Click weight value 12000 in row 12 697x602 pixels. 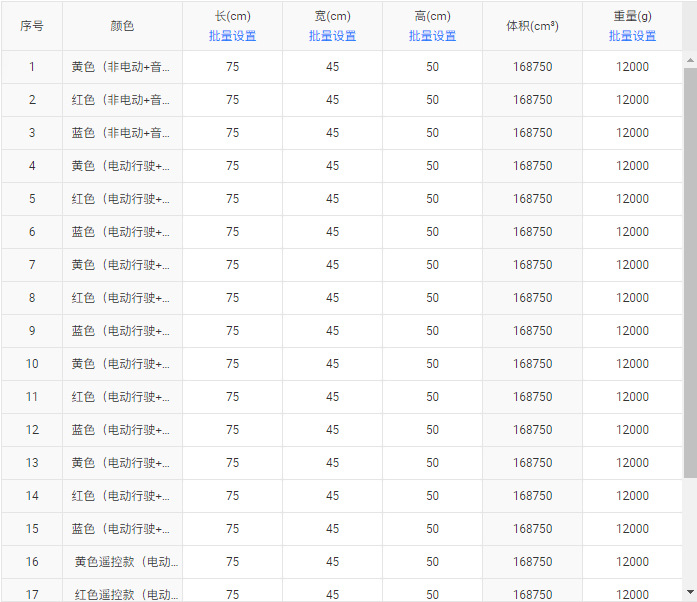632,430
